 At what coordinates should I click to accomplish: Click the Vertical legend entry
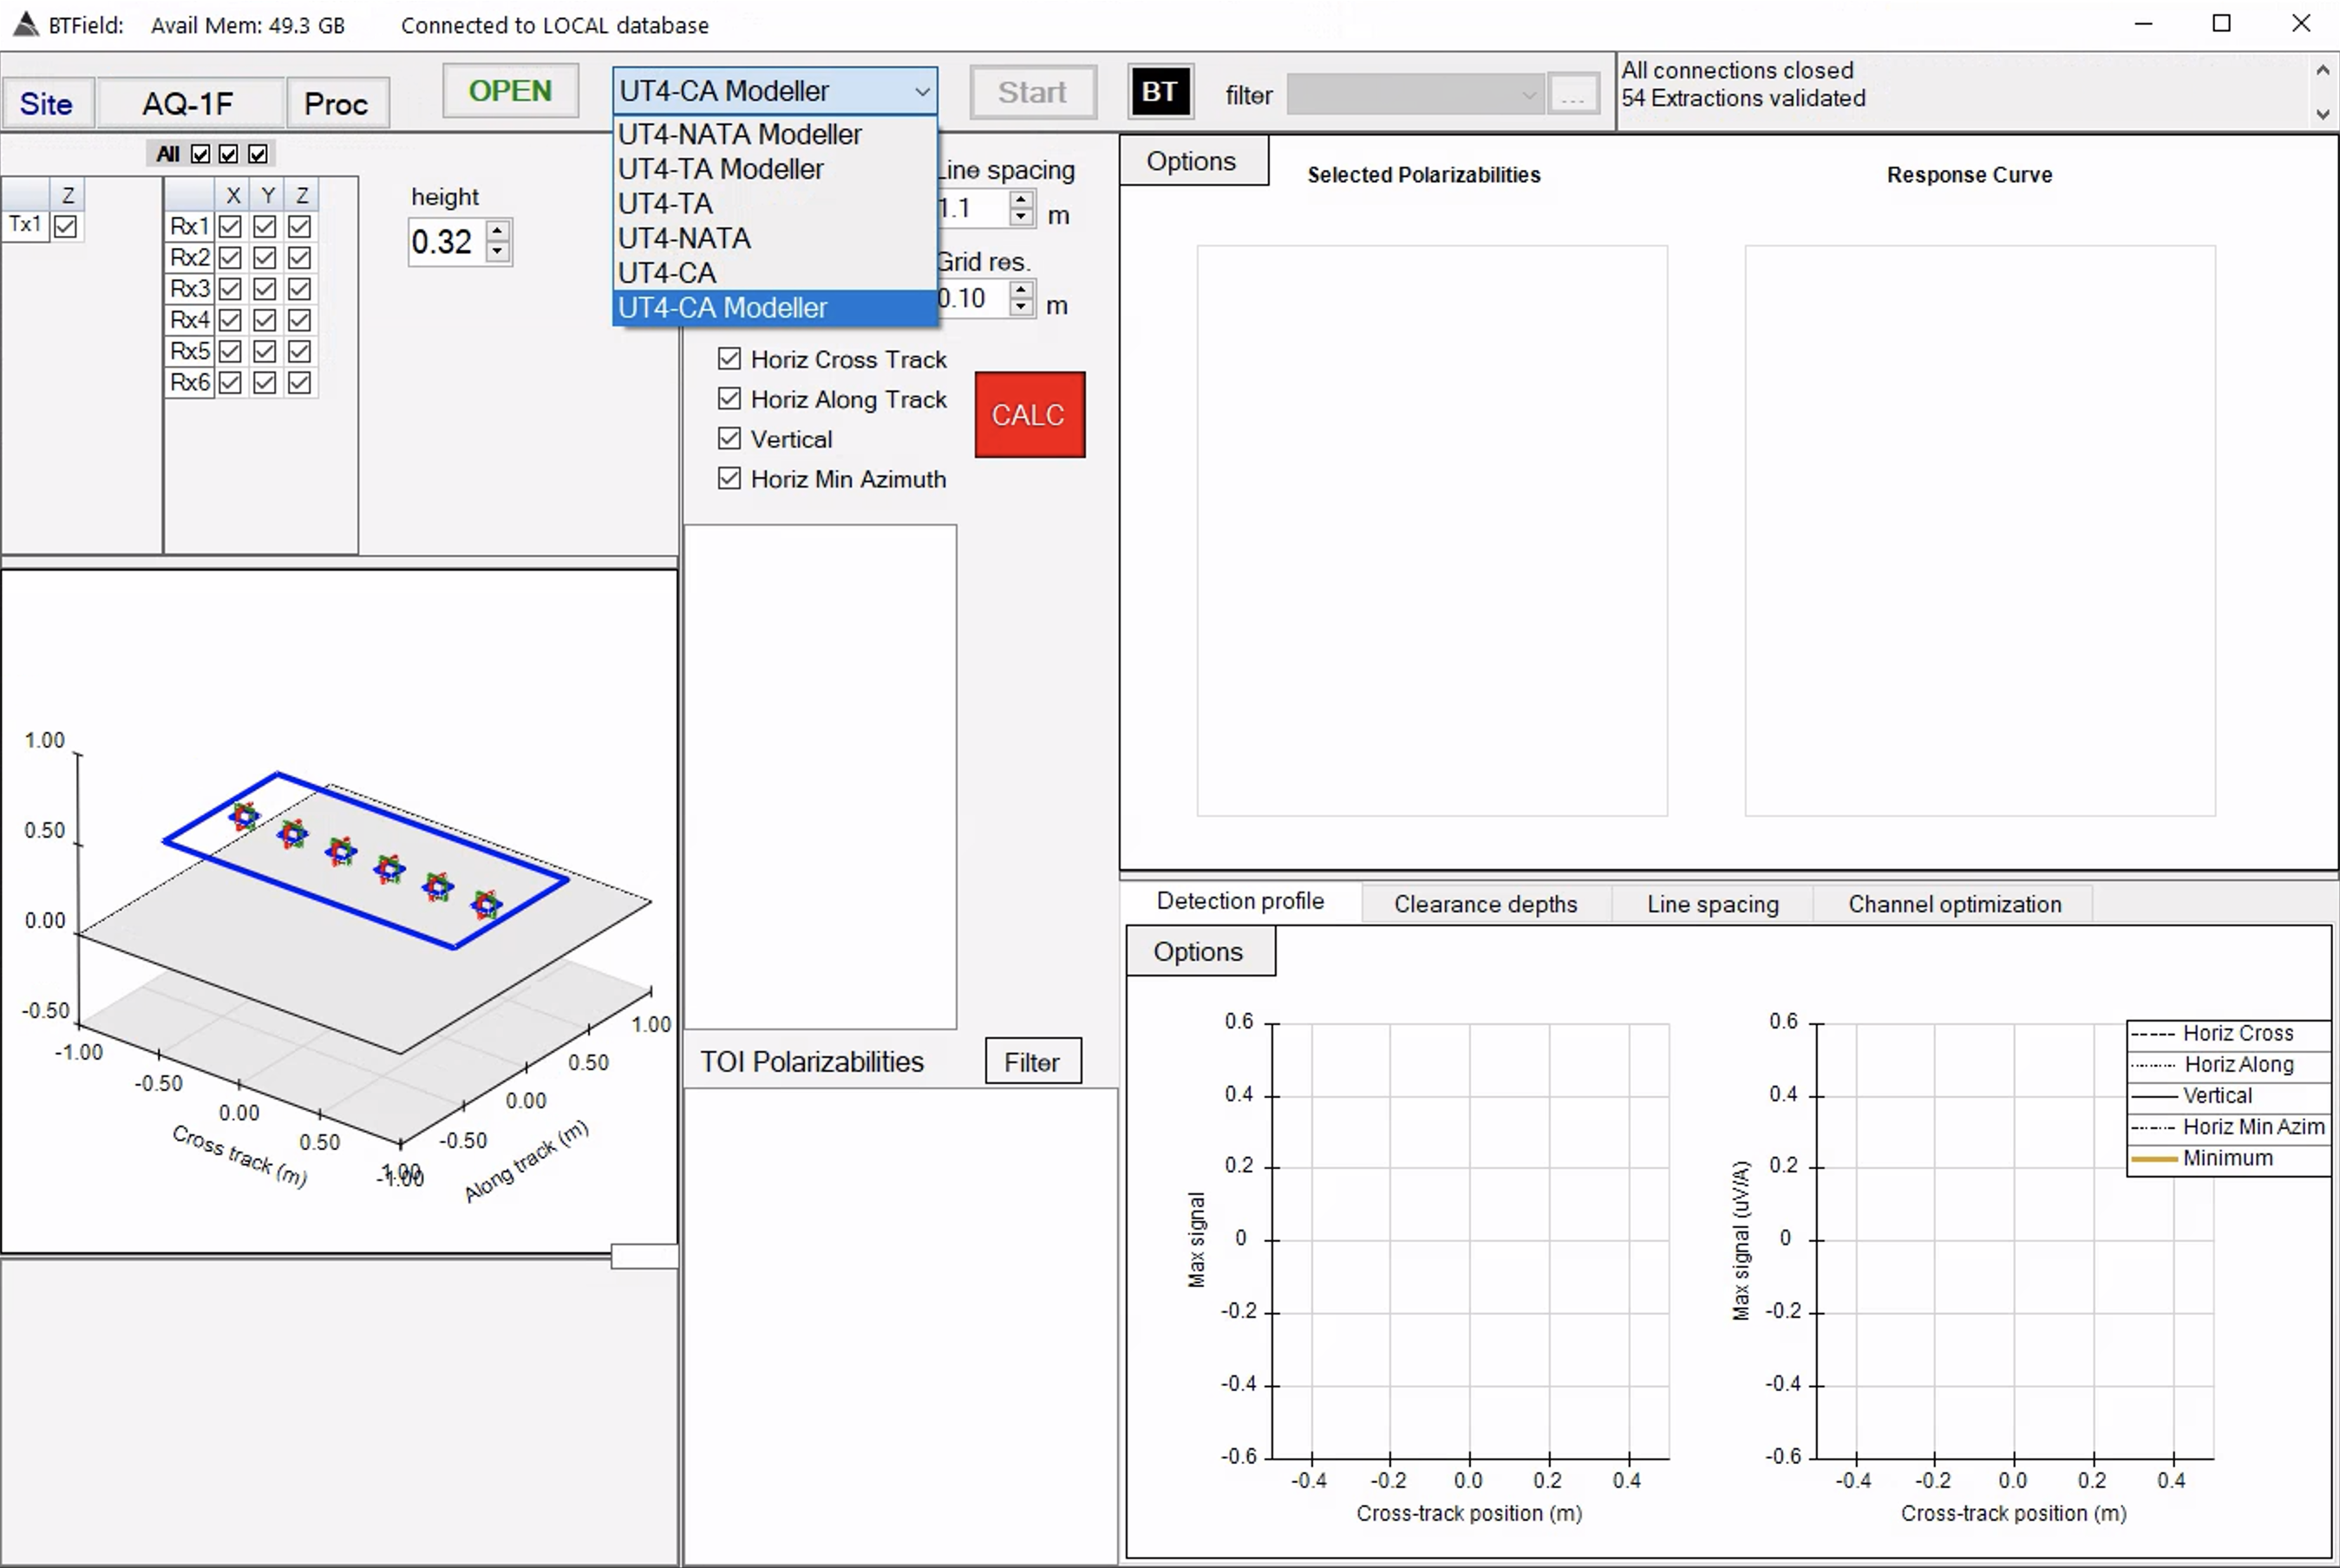tap(2229, 1096)
